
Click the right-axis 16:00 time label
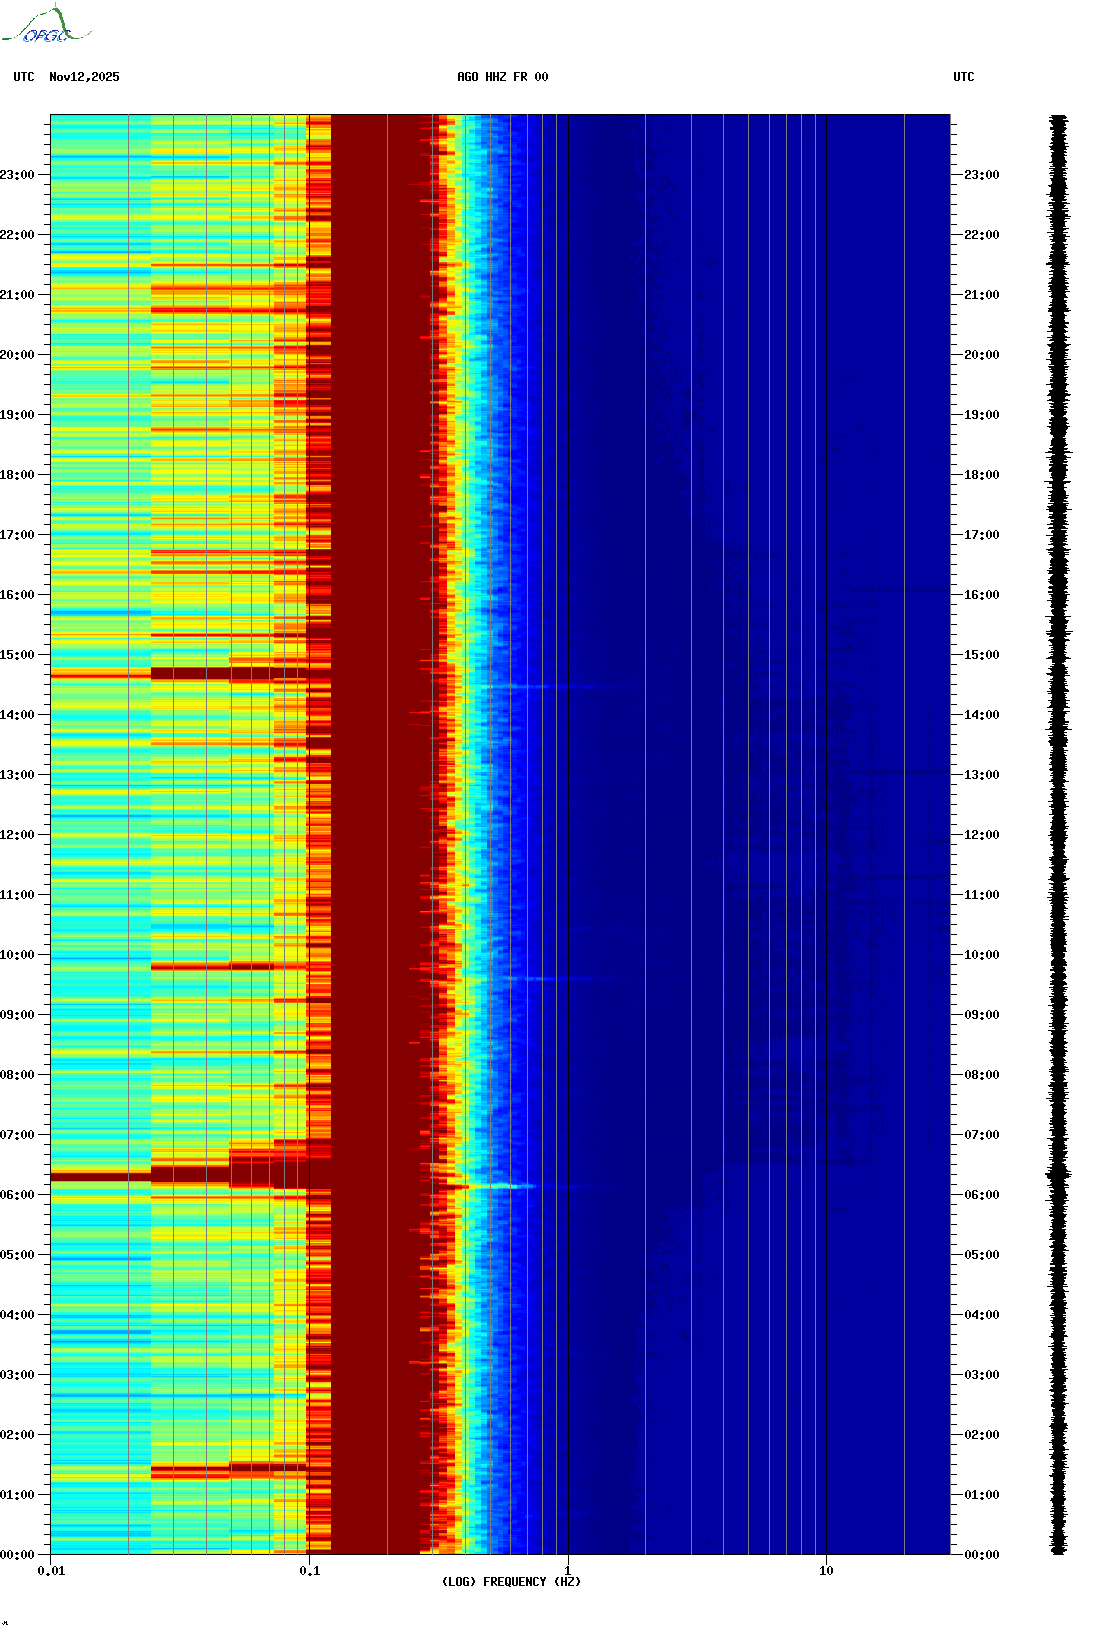pos(982,595)
